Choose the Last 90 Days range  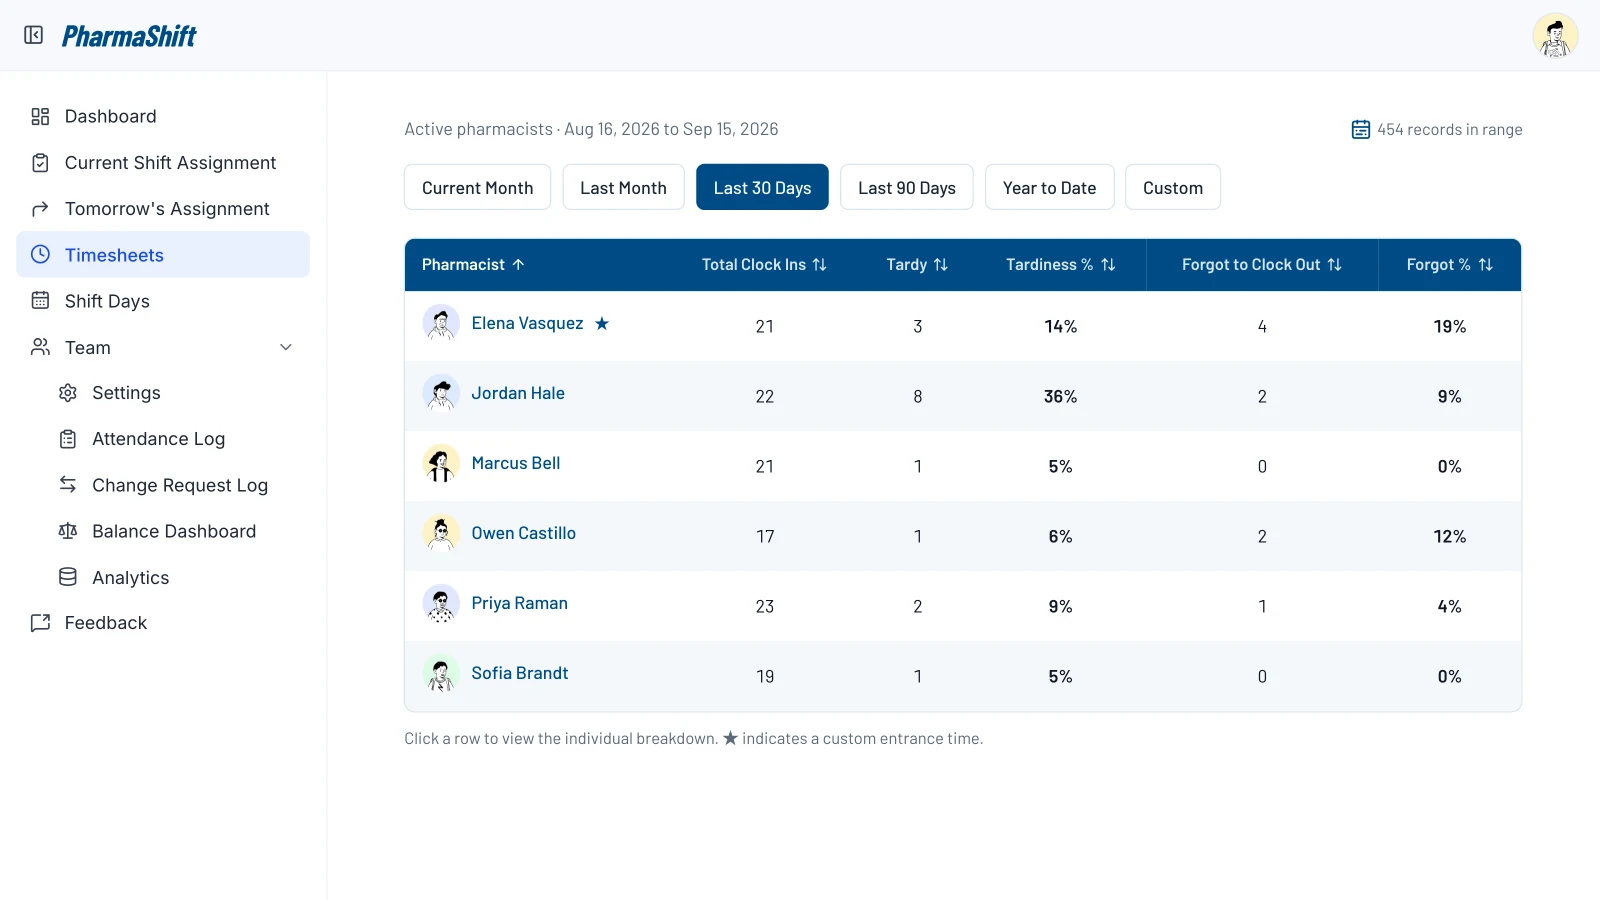click(907, 187)
